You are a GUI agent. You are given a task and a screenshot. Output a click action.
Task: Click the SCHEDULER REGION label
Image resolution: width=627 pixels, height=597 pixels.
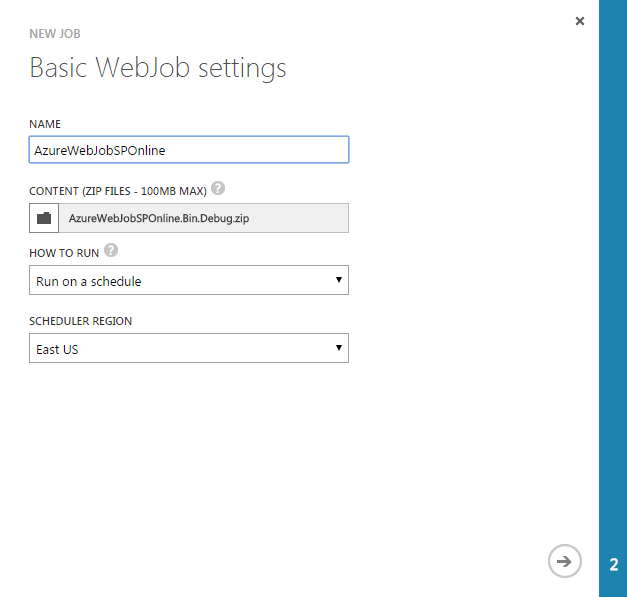(81, 321)
